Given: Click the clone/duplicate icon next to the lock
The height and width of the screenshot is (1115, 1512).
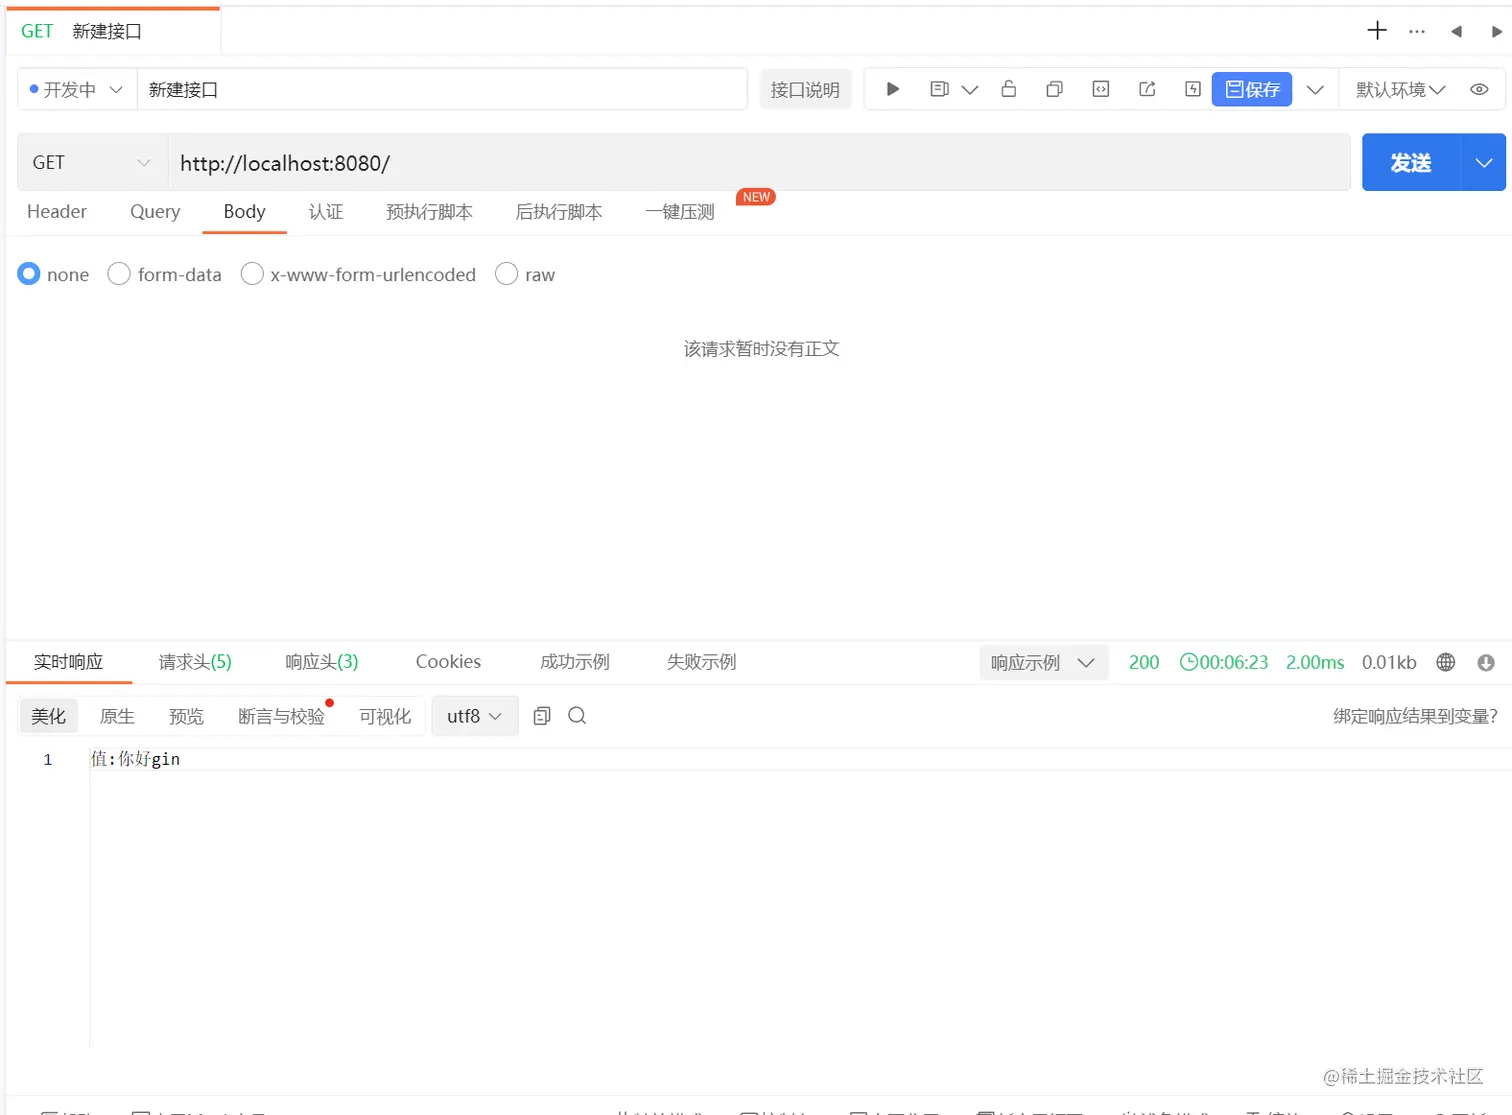Looking at the screenshot, I should click(x=1054, y=89).
